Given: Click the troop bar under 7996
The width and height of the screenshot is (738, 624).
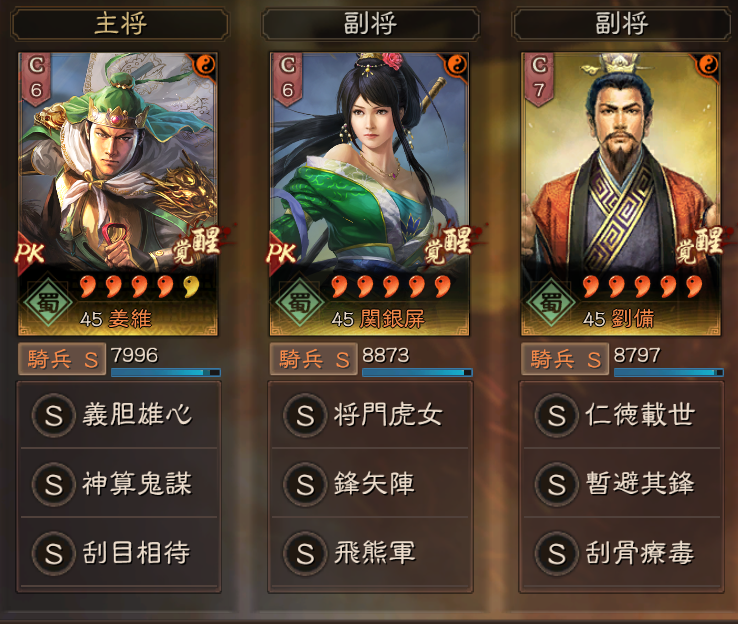Looking at the screenshot, I should pos(166,372).
